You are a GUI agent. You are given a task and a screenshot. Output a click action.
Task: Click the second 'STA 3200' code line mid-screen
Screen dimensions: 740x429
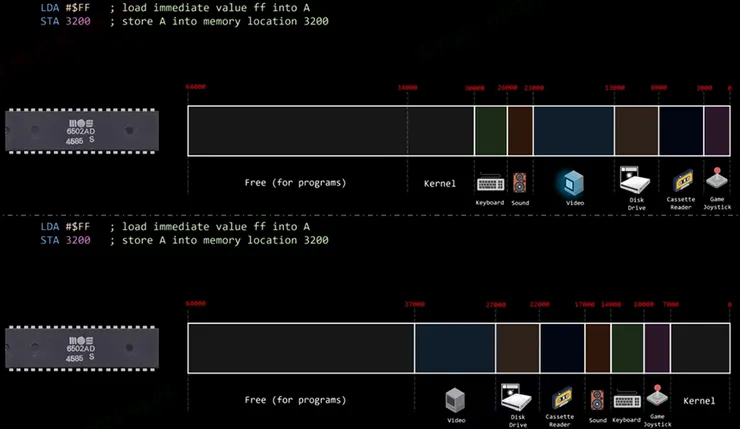65,240
